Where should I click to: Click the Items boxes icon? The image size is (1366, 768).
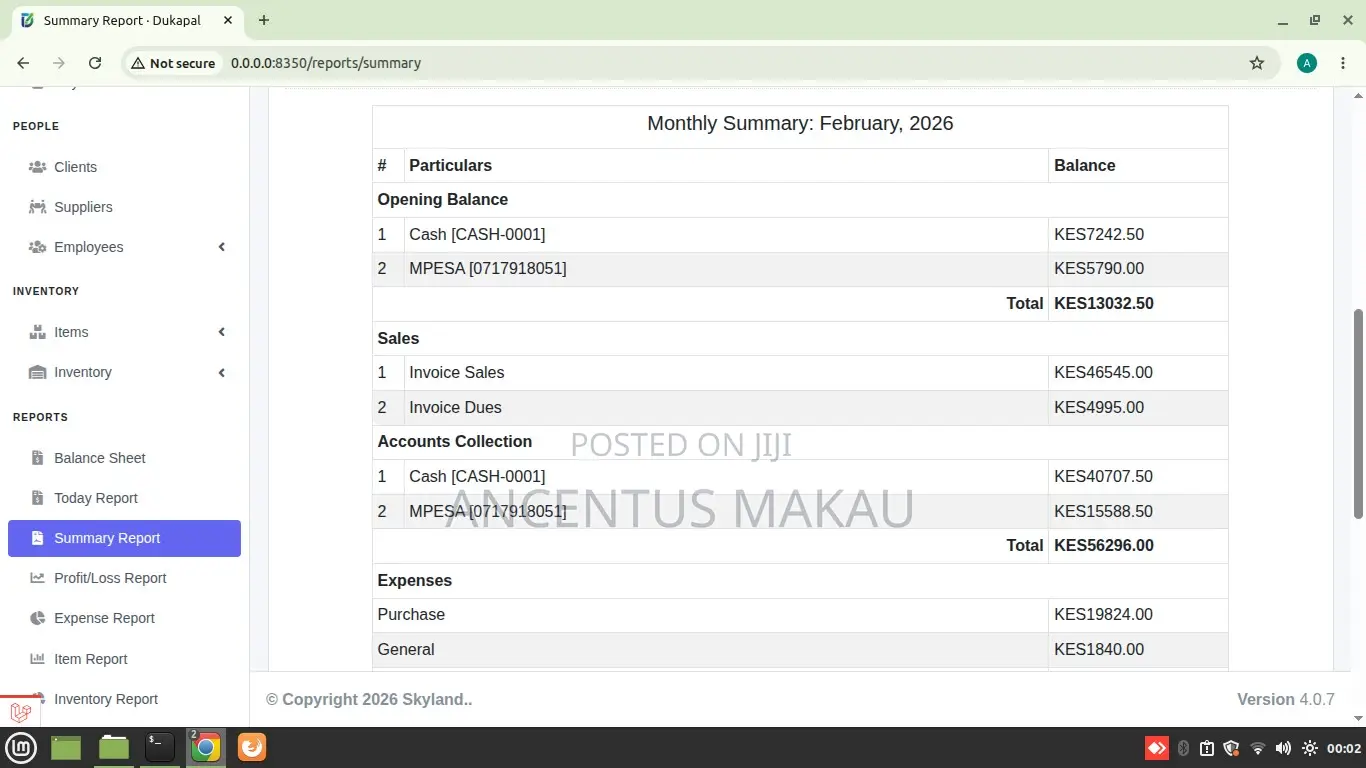[x=37, y=332]
